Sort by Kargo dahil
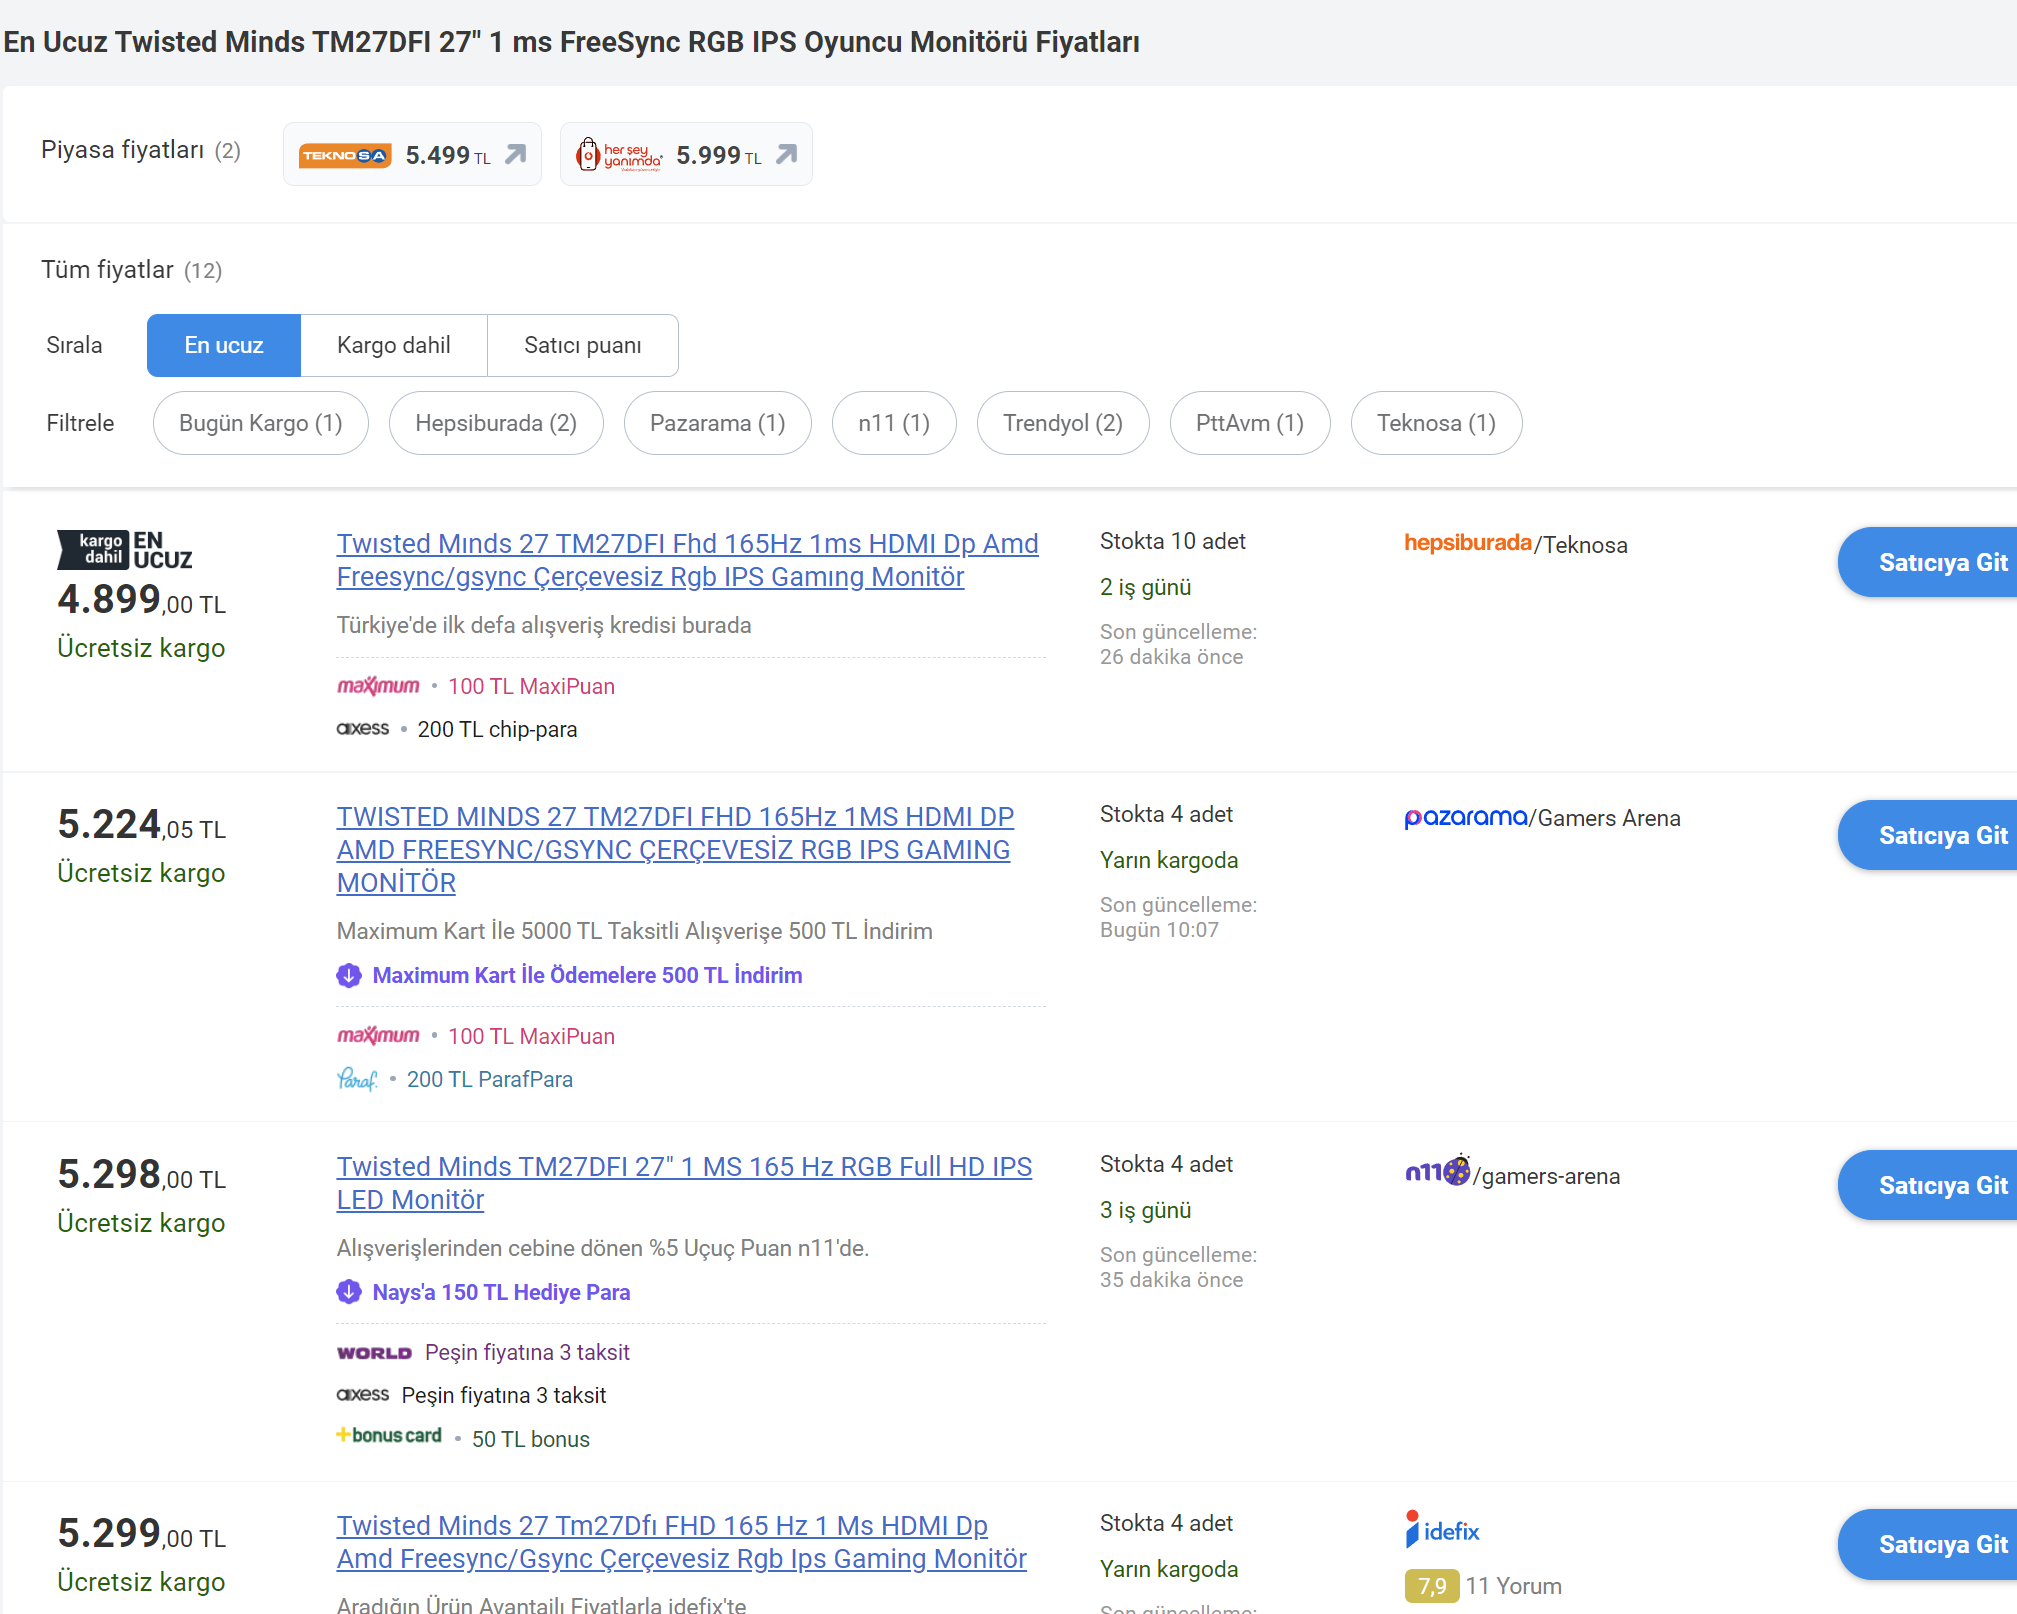Viewport: 2017px width, 1614px height. [x=393, y=345]
